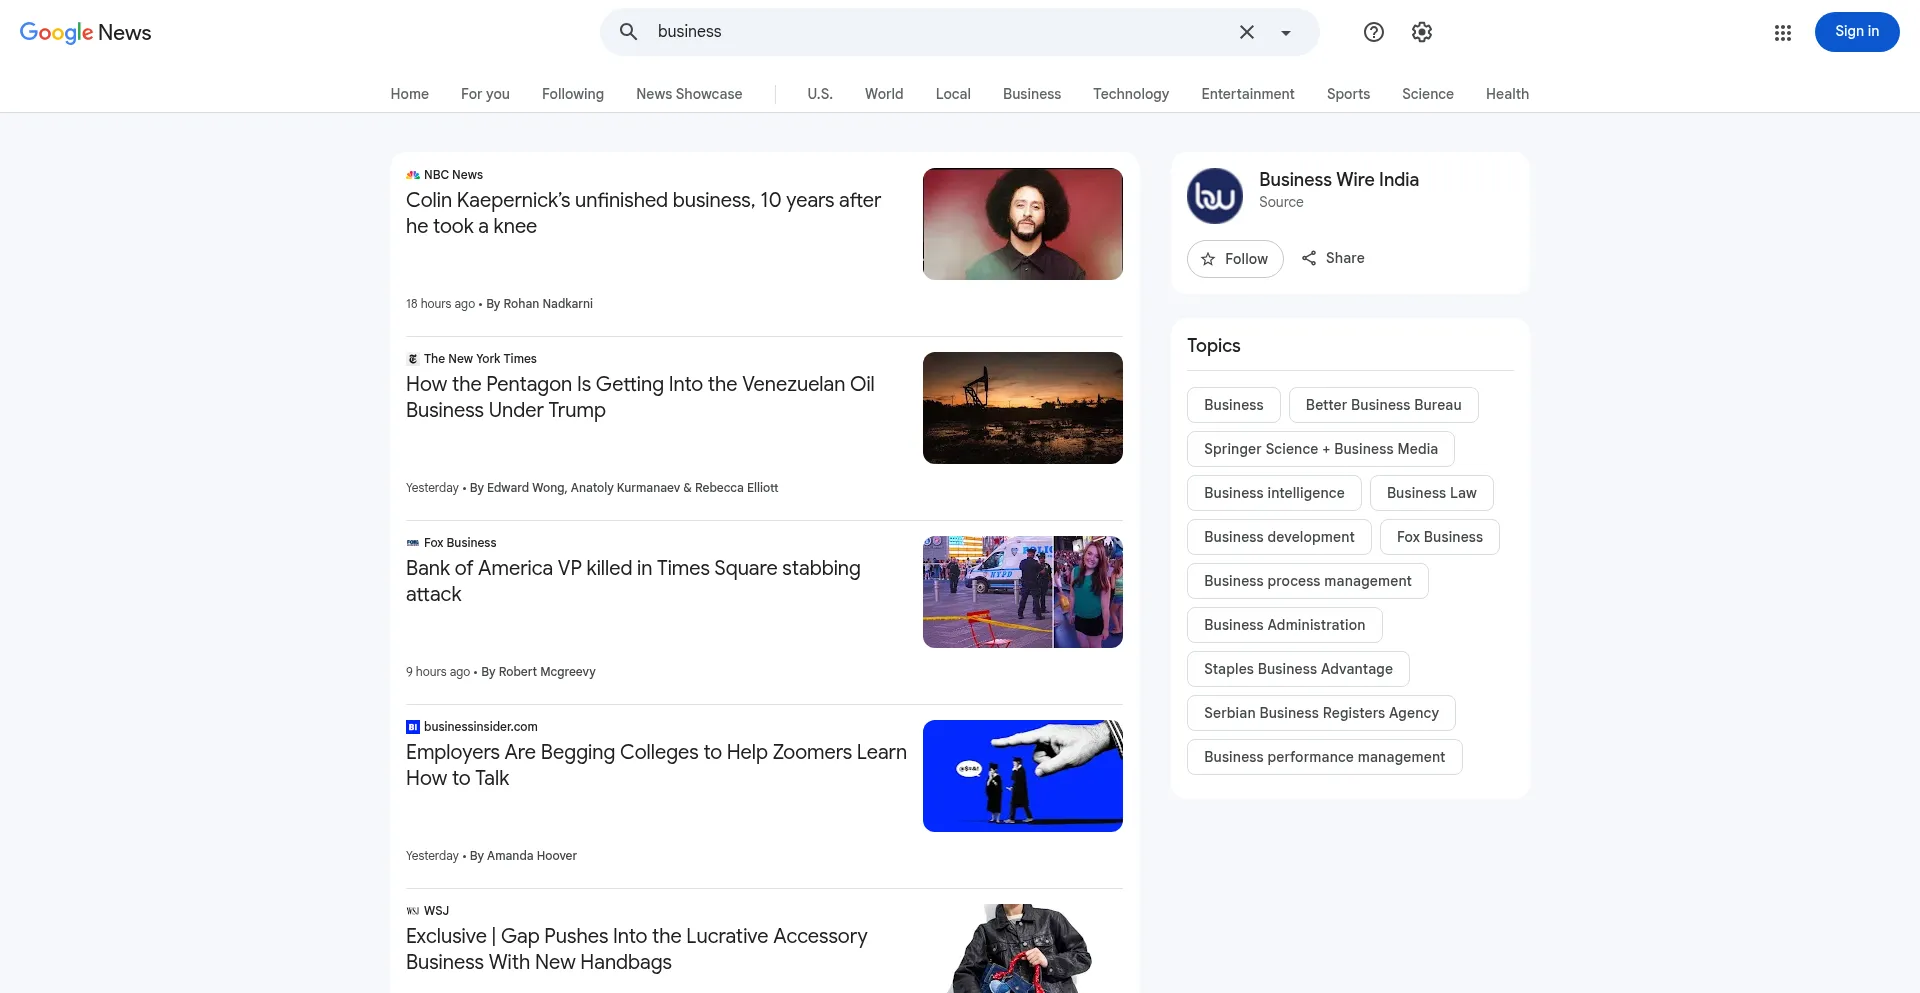Click the Fox Business source icon
The image size is (1920, 993).
(x=413, y=543)
